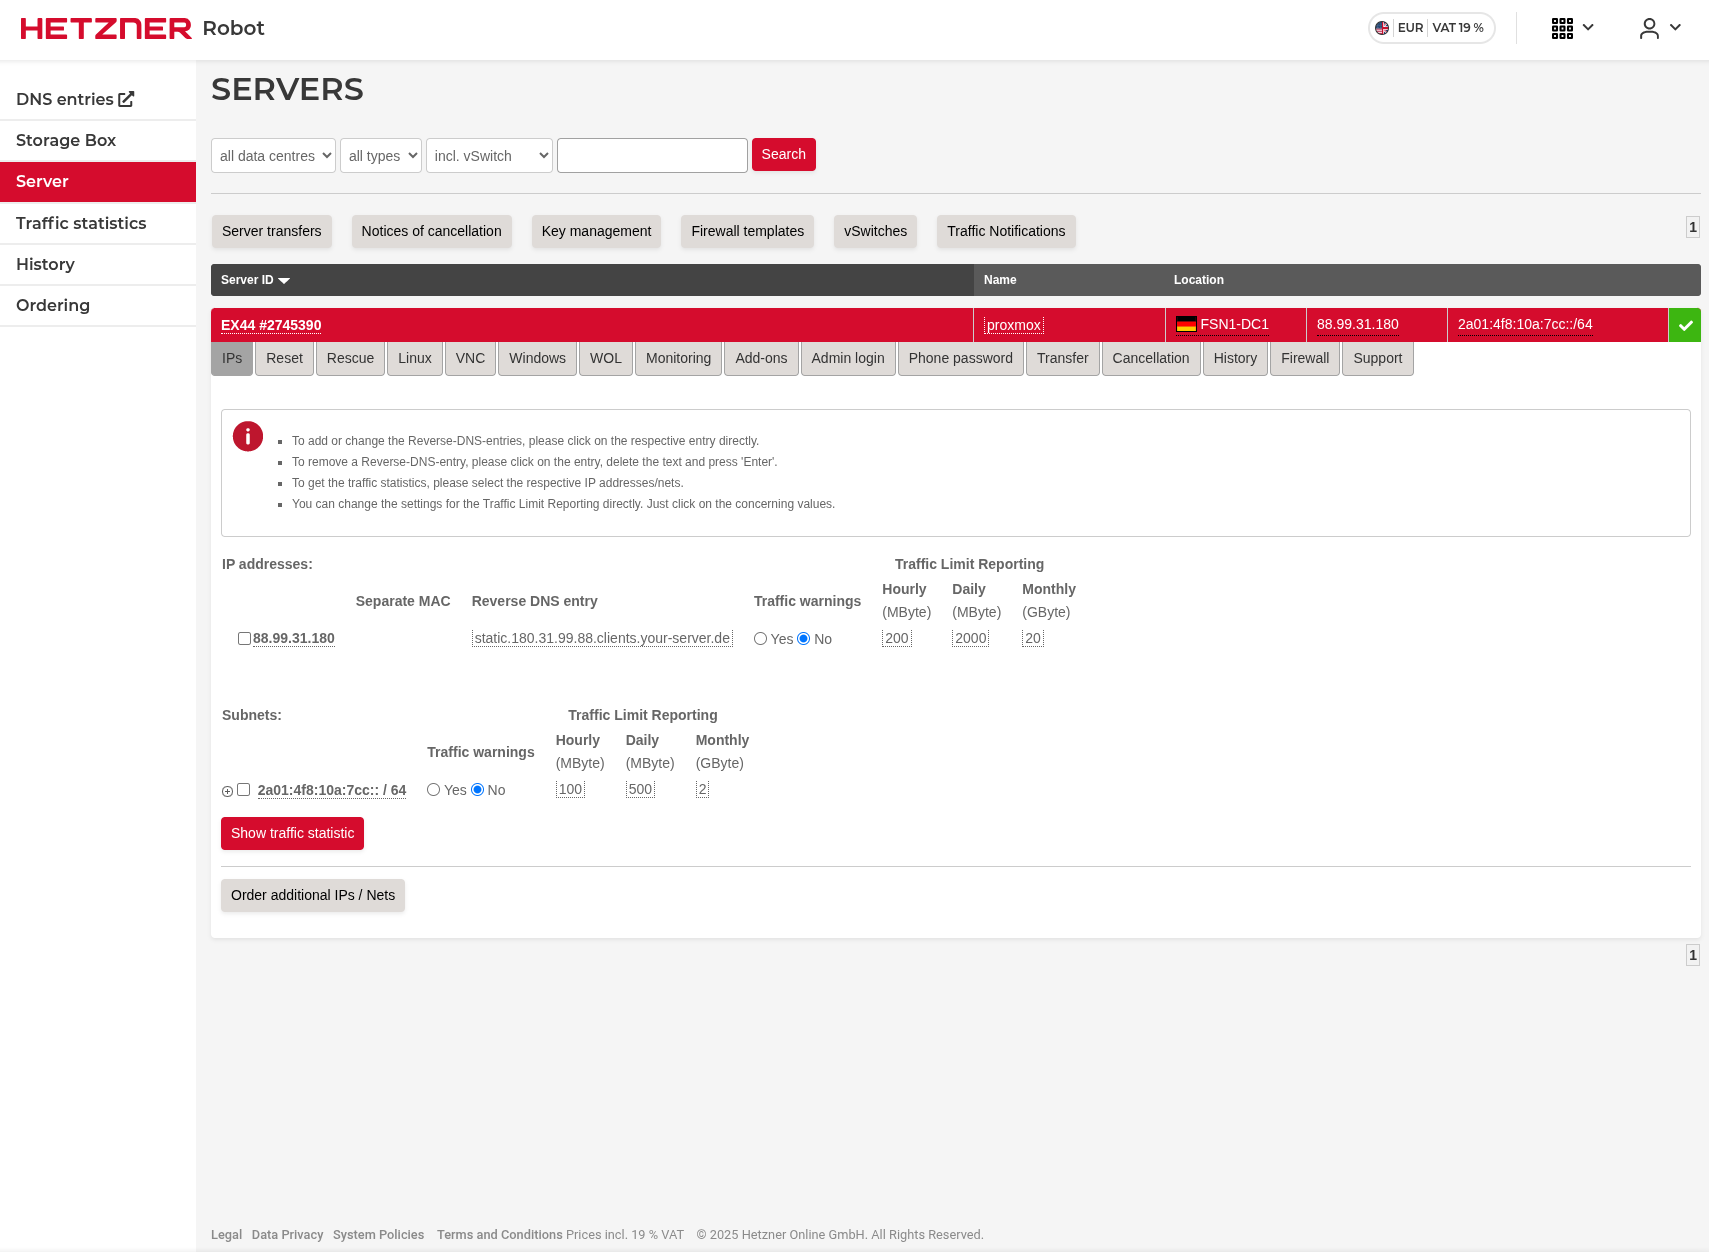
Task: Open the Firewall tab
Action: pyautogui.click(x=1304, y=358)
